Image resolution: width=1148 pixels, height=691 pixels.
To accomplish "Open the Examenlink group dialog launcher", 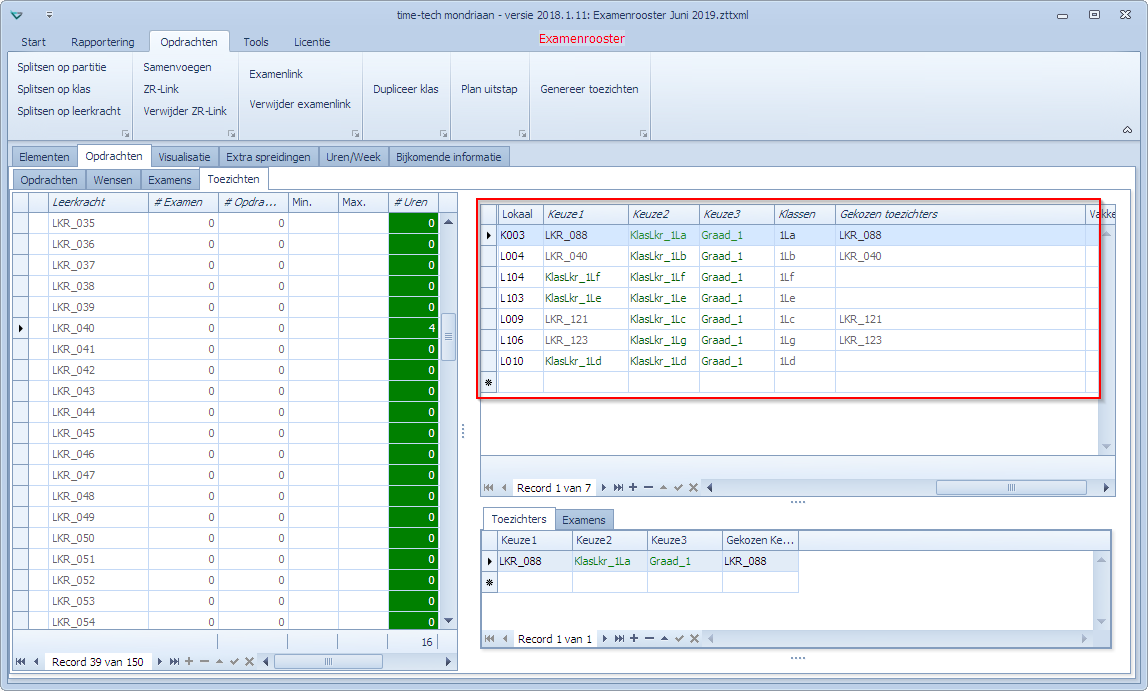I will (355, 134).
